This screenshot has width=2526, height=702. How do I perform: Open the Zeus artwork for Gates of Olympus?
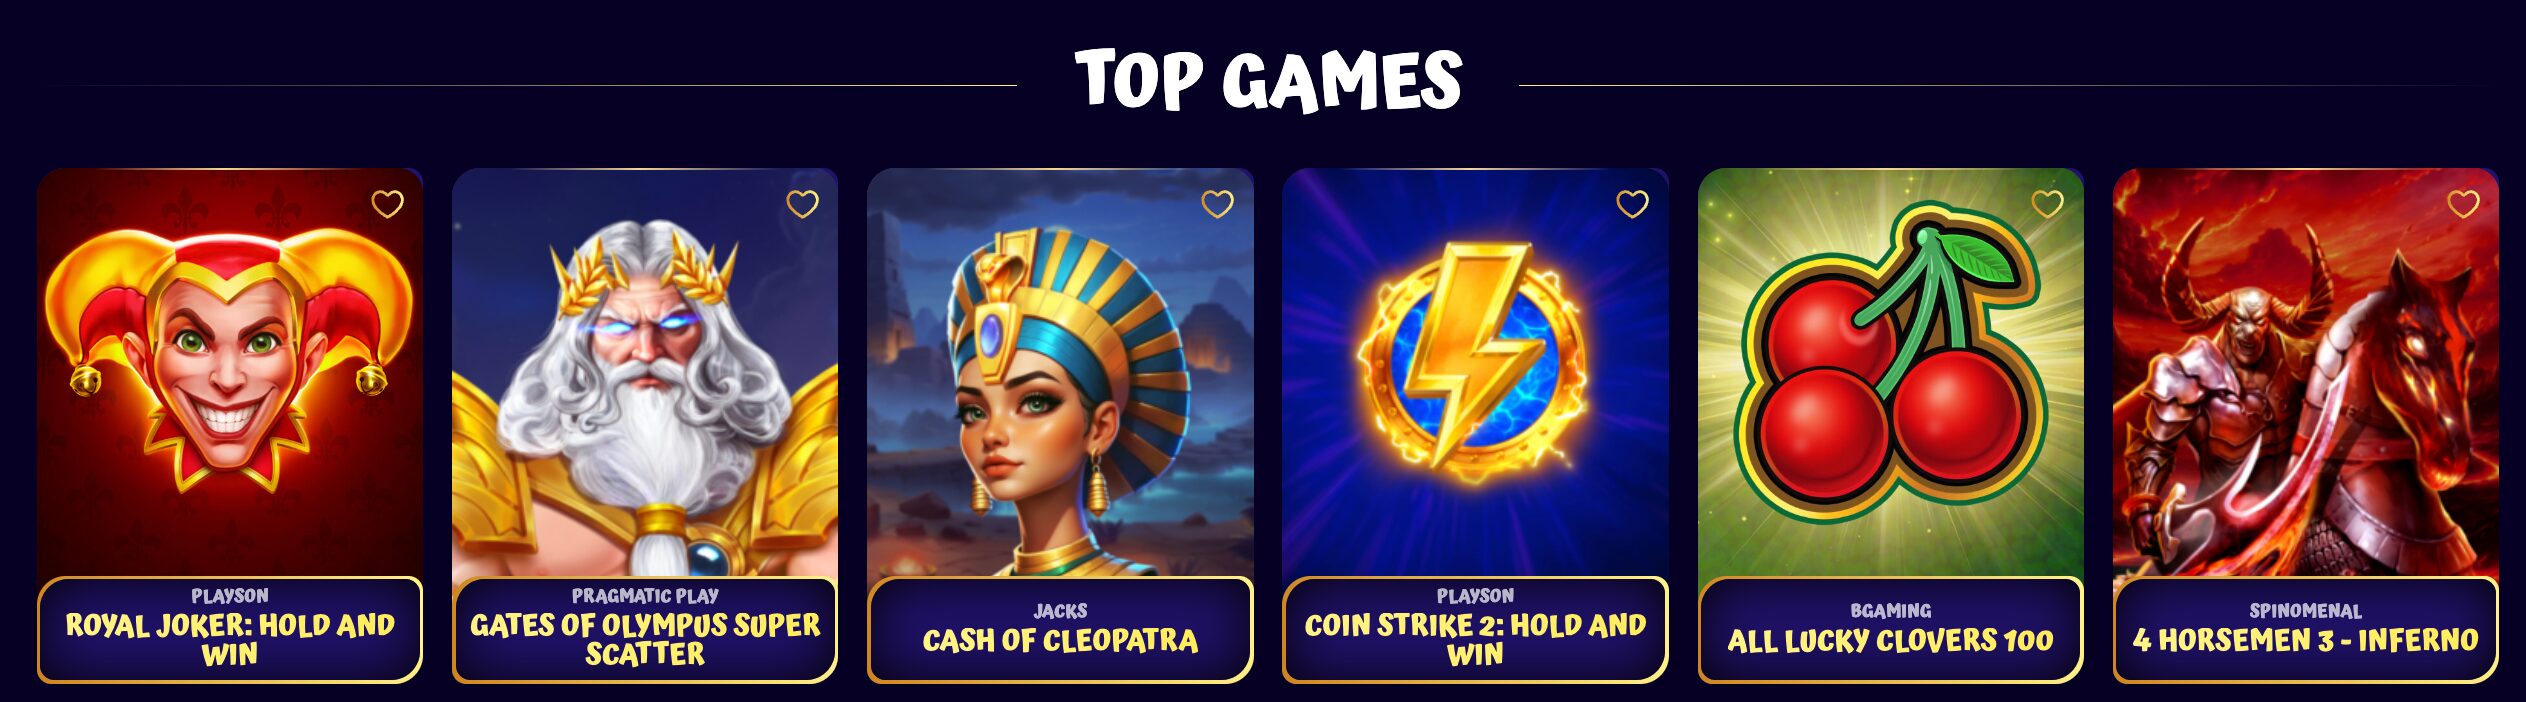pyautogui.click(x=645, y=372)
